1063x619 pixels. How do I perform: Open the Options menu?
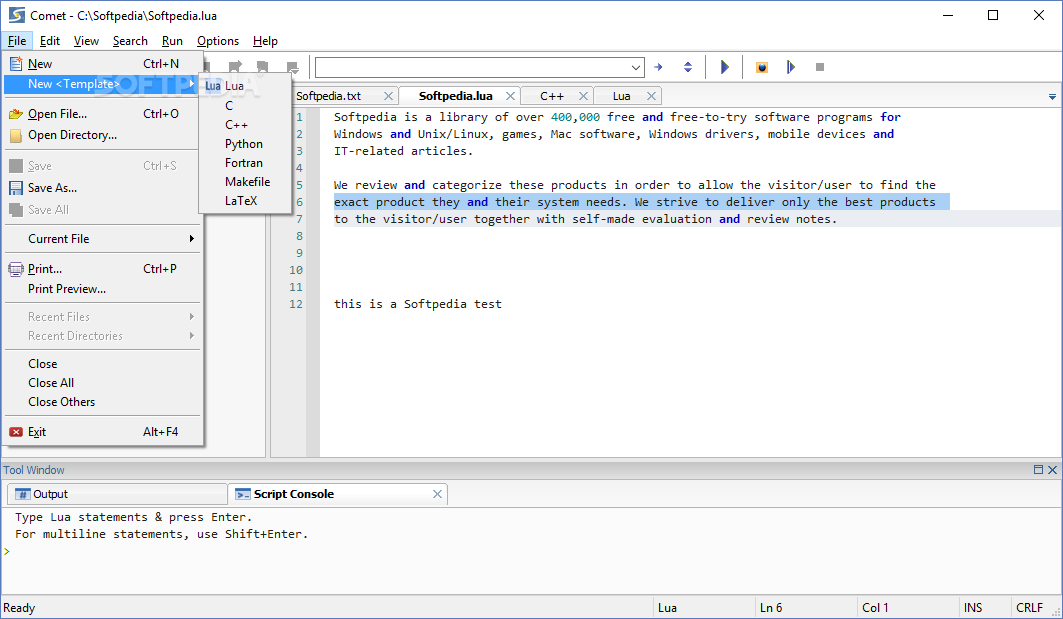coord(218,41)
